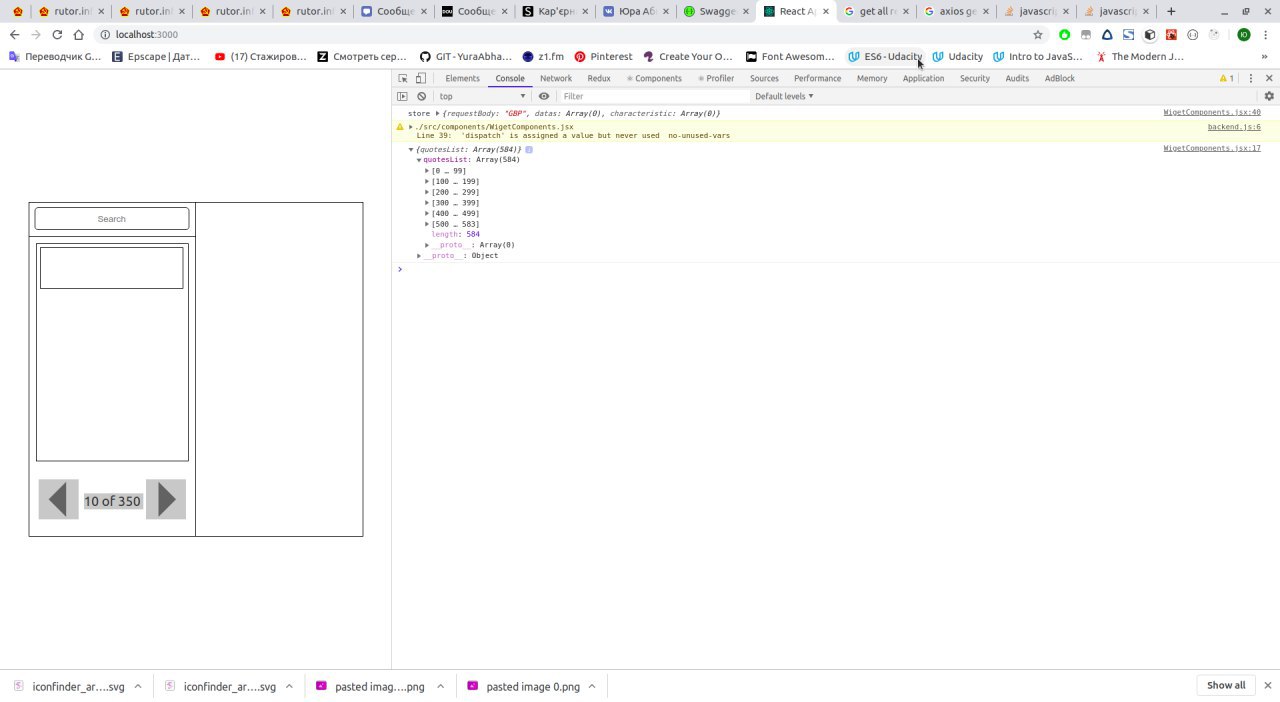Click the blue S extension icon

[x=1128, y=34]
